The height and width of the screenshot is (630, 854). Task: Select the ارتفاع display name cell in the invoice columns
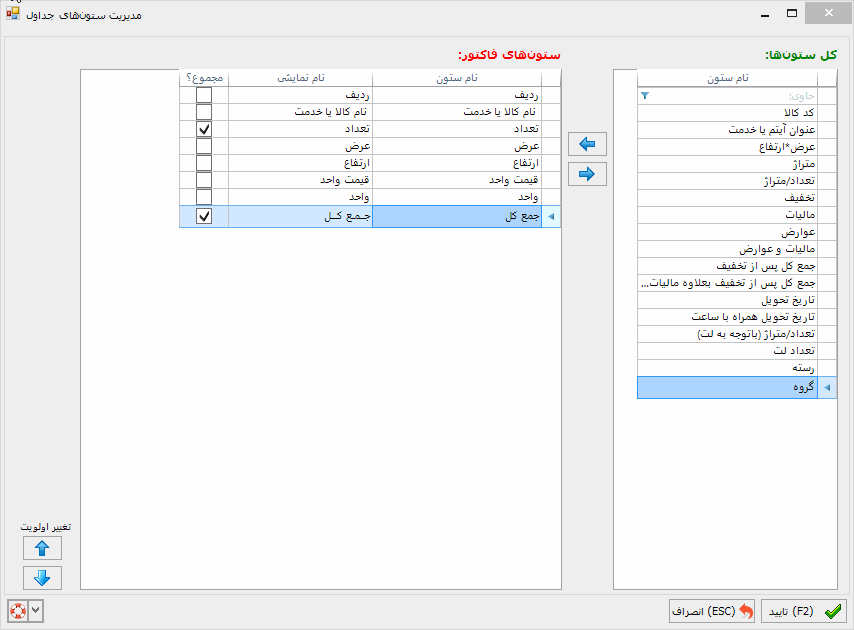click(x=300, y=164)
